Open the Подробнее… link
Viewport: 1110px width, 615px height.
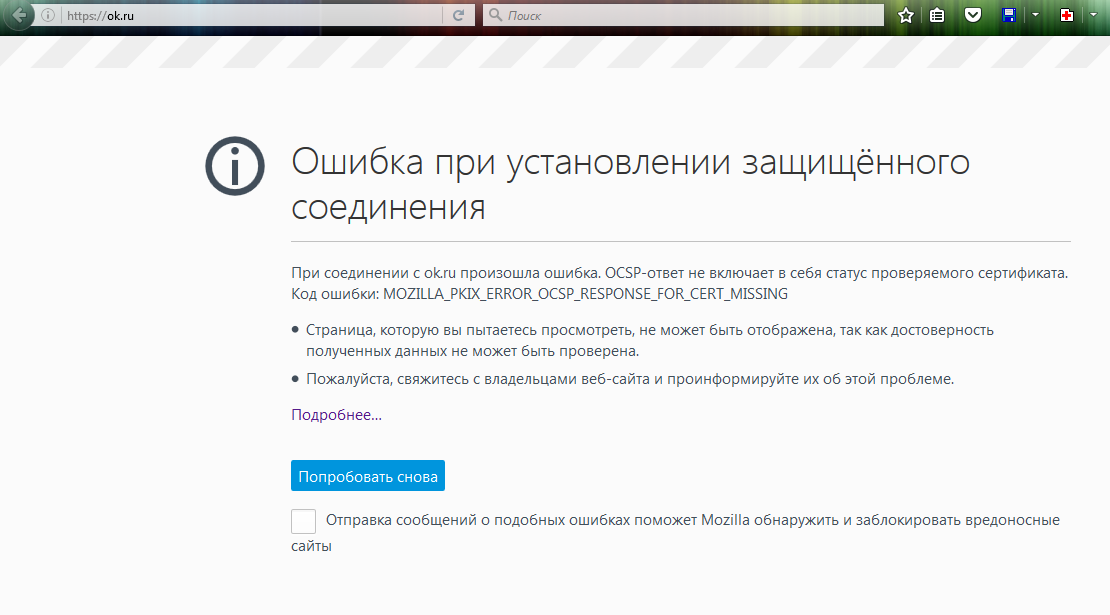(336, 415)
